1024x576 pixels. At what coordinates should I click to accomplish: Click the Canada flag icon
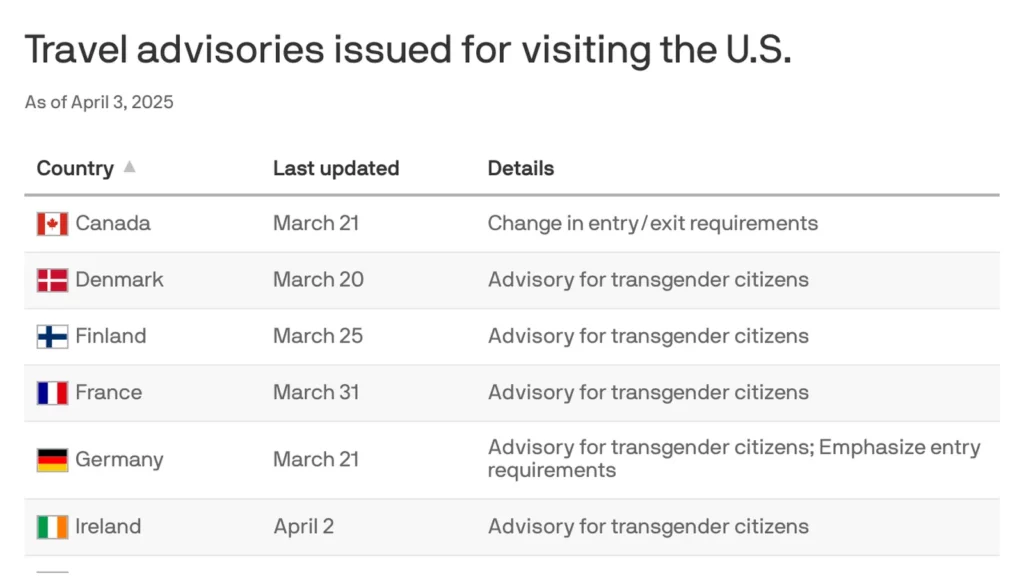pyautogui.click(x=52, y=224)
